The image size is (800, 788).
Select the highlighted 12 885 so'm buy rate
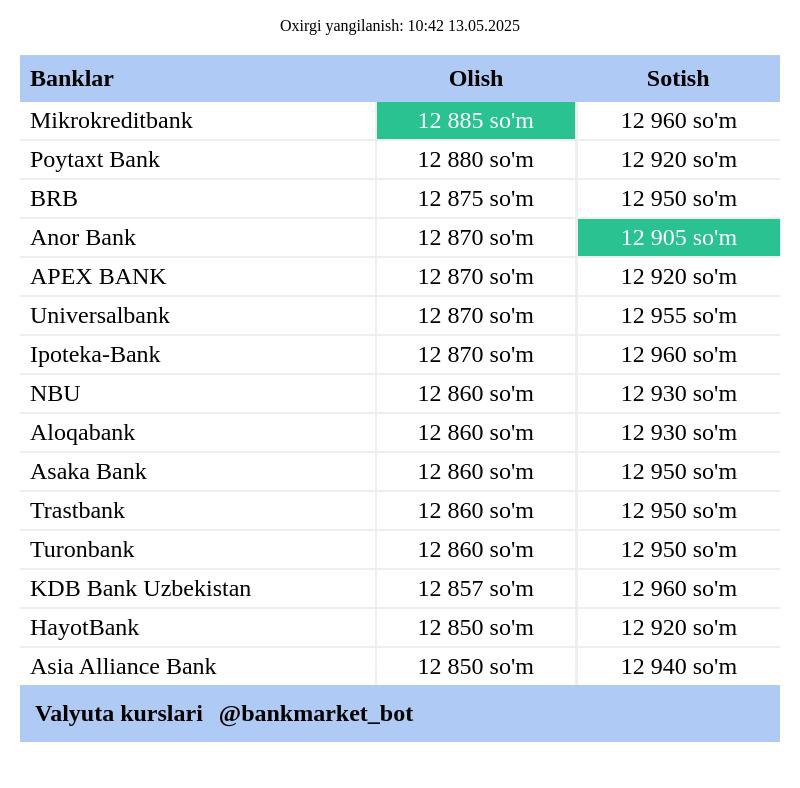[x=476, y=120]
